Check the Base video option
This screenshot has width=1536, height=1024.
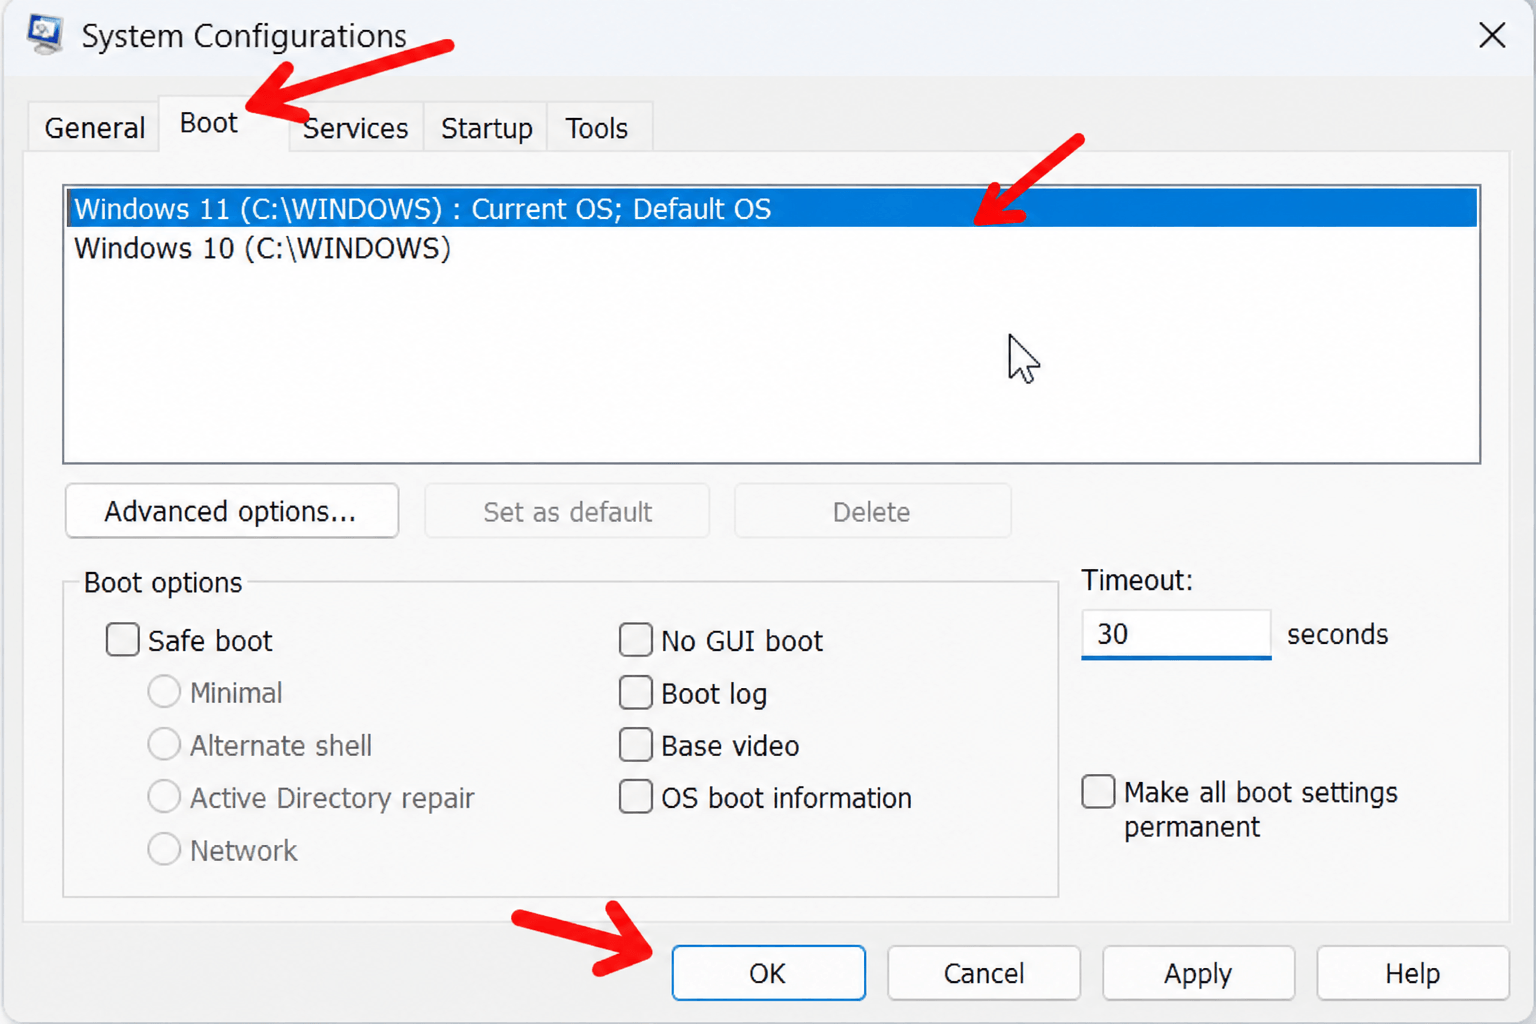tap(635, 745)
